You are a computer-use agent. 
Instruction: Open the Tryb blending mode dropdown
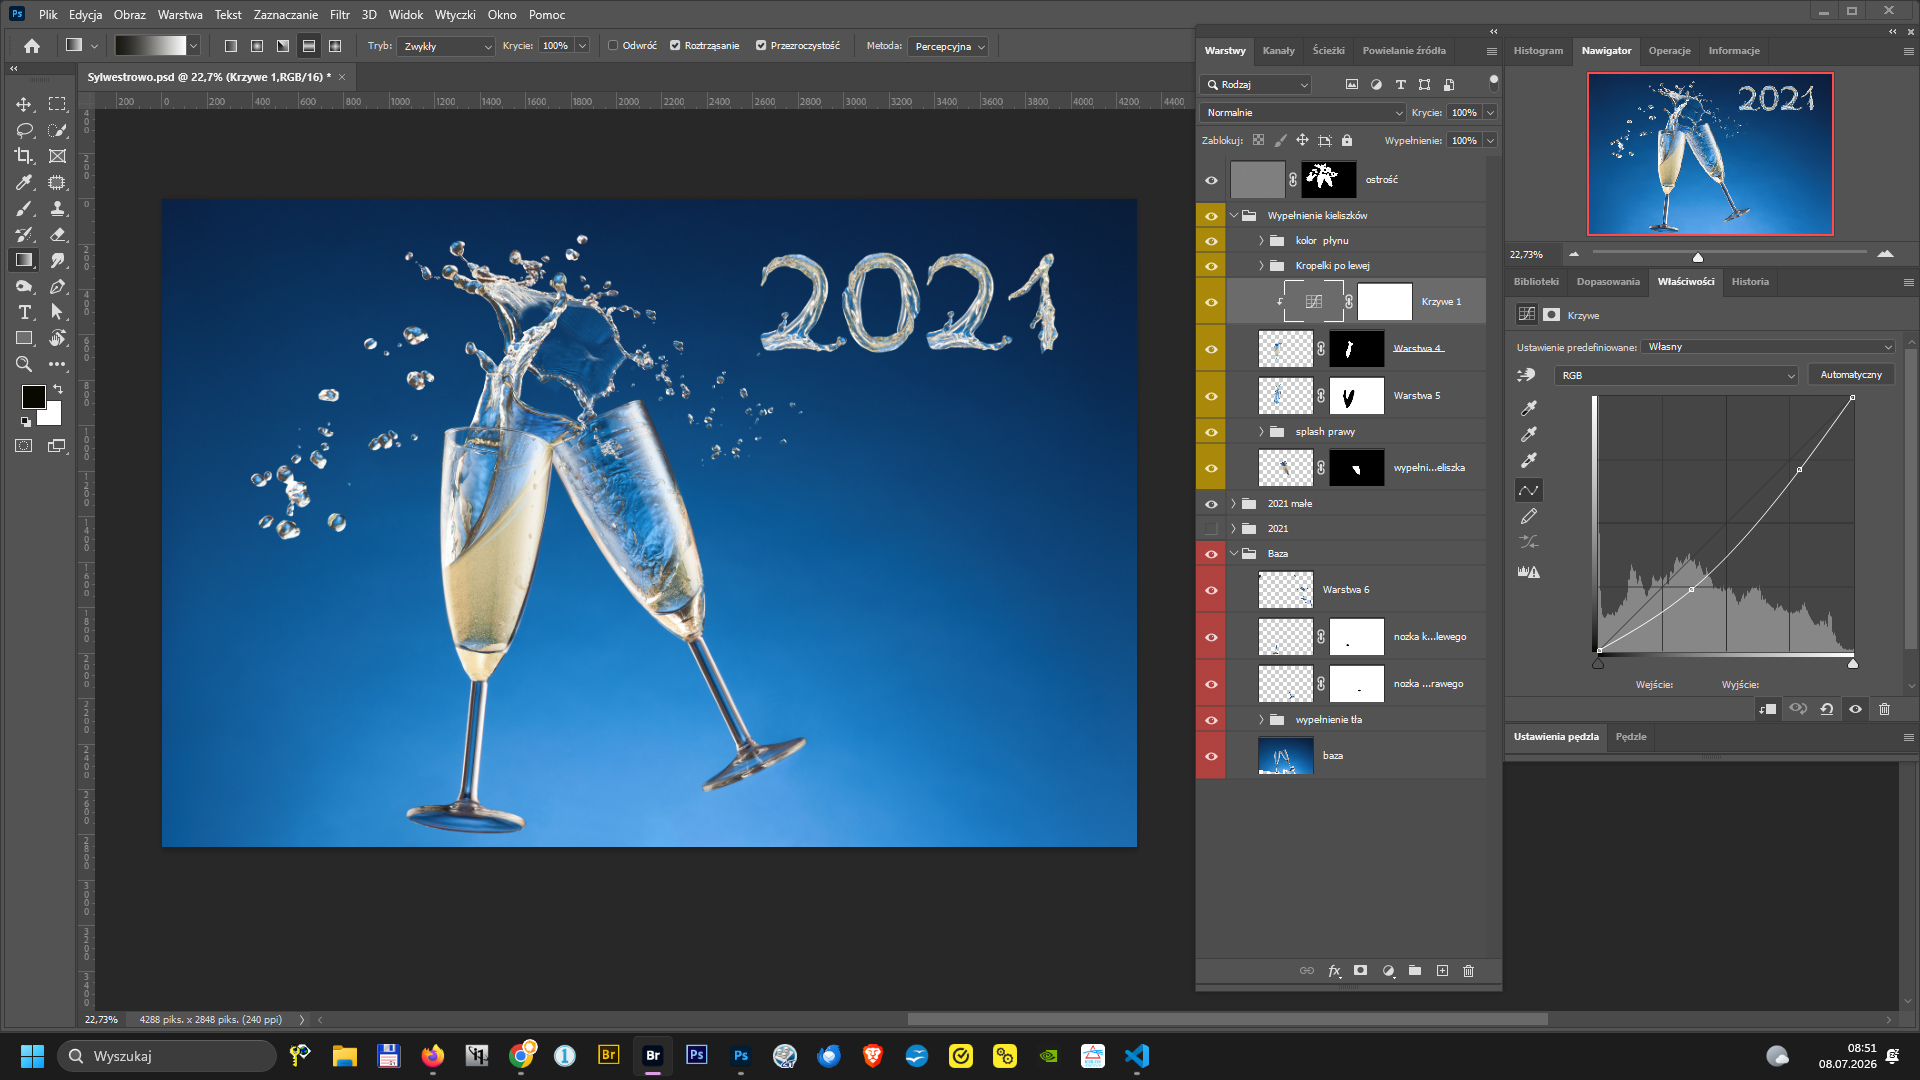446,46
